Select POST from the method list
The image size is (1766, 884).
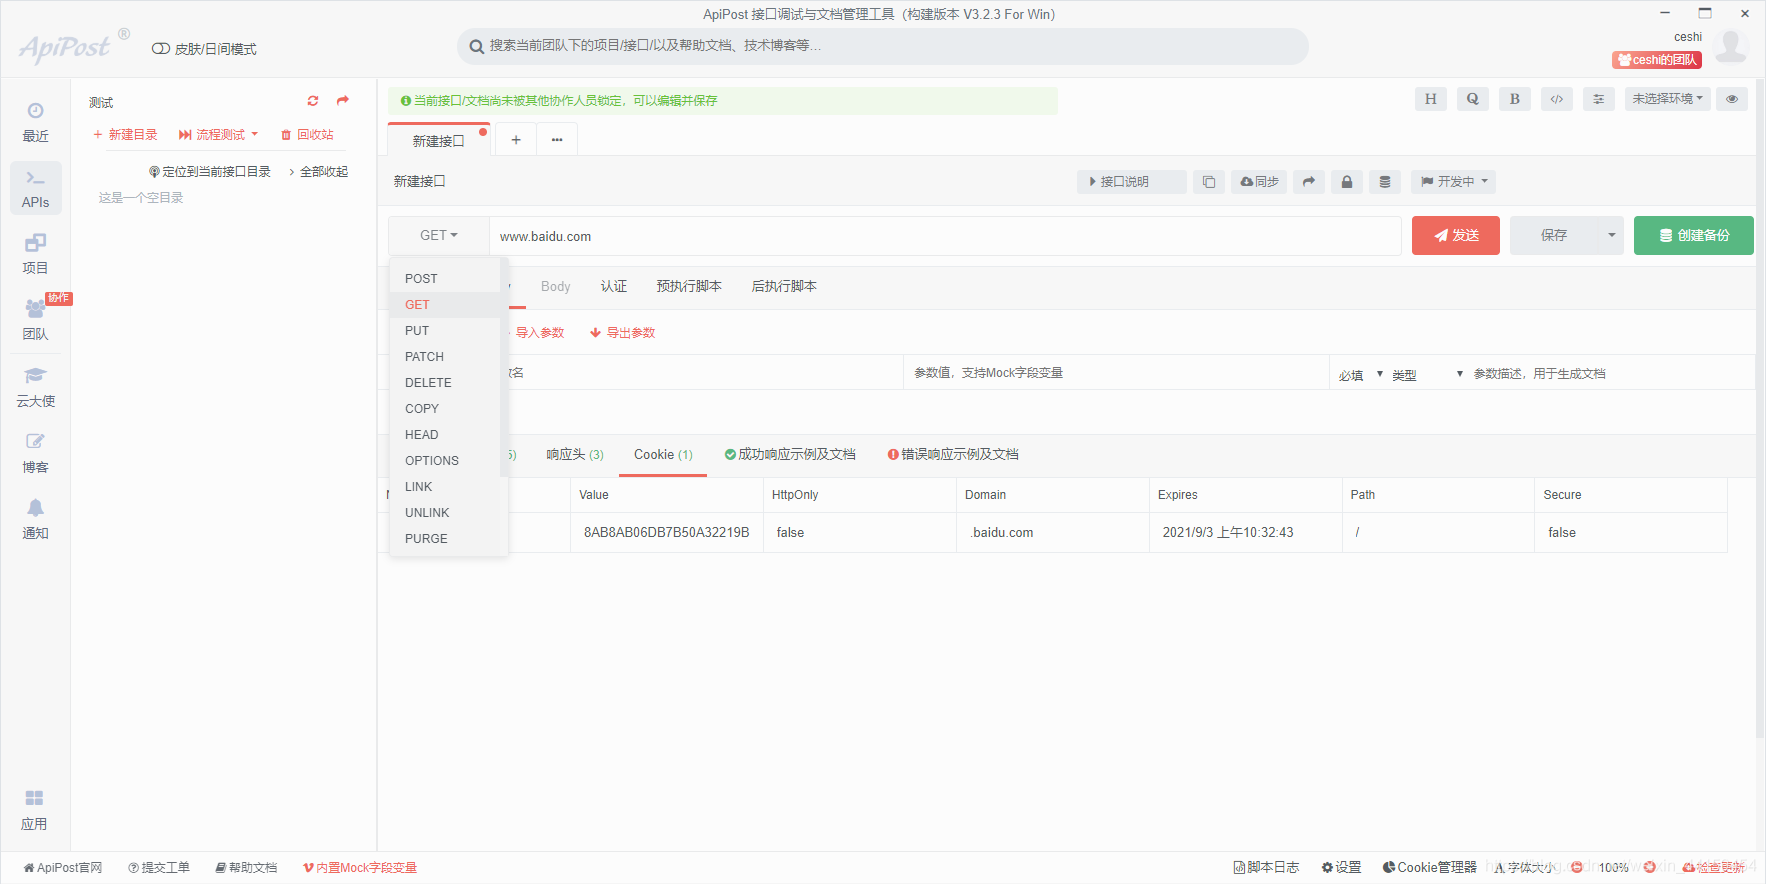(445, 279)
